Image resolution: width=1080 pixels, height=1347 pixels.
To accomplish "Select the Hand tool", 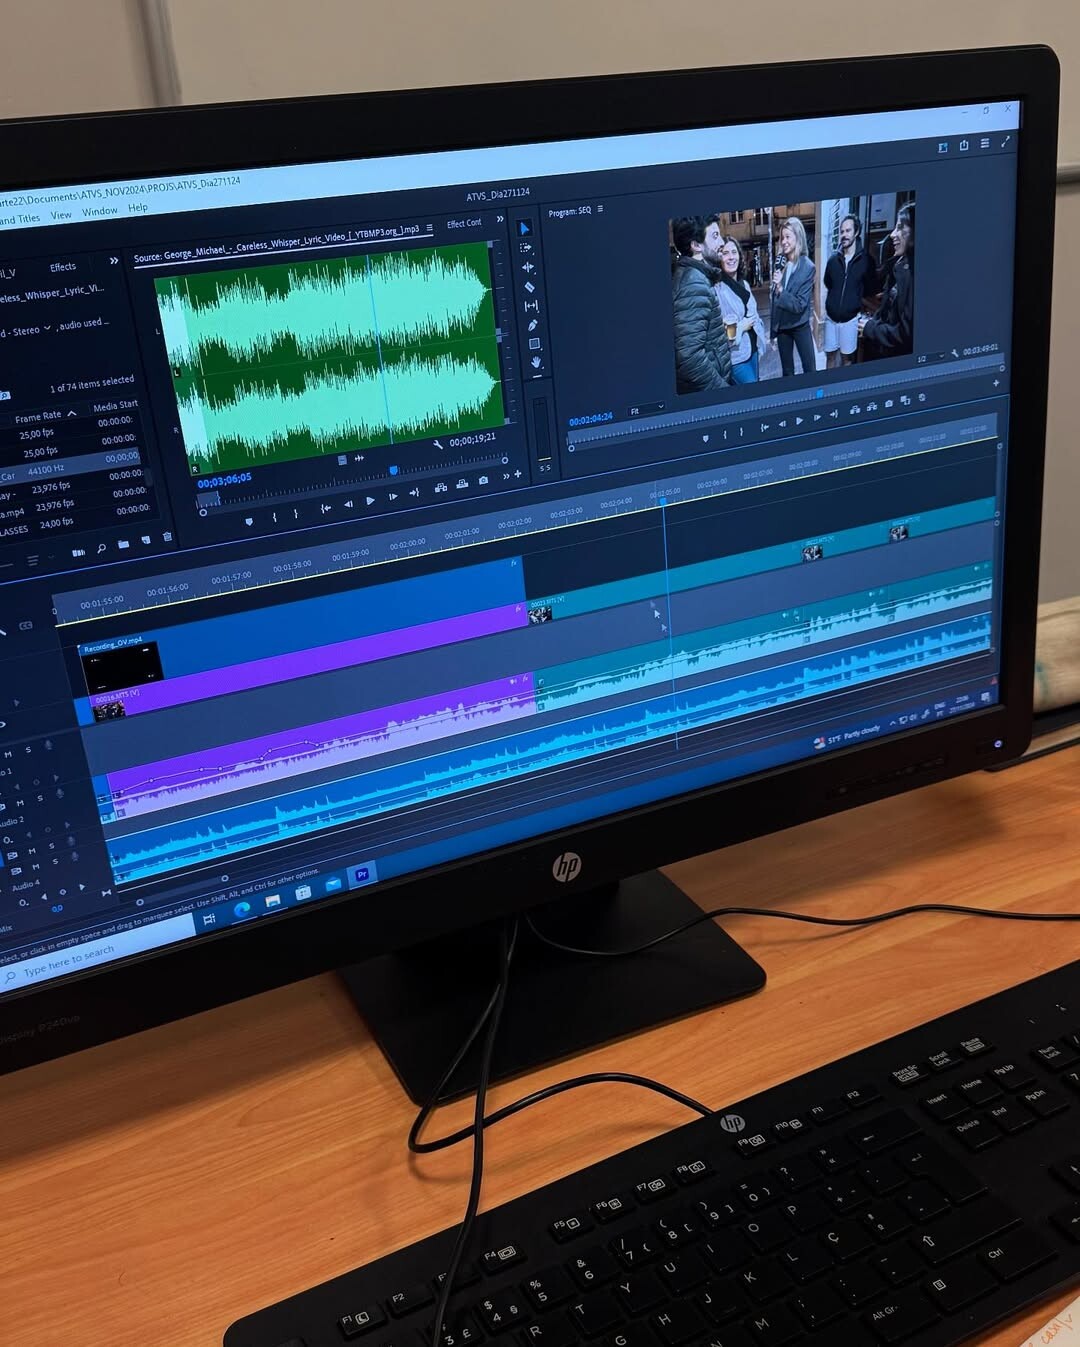I will [x=536, y=362].
